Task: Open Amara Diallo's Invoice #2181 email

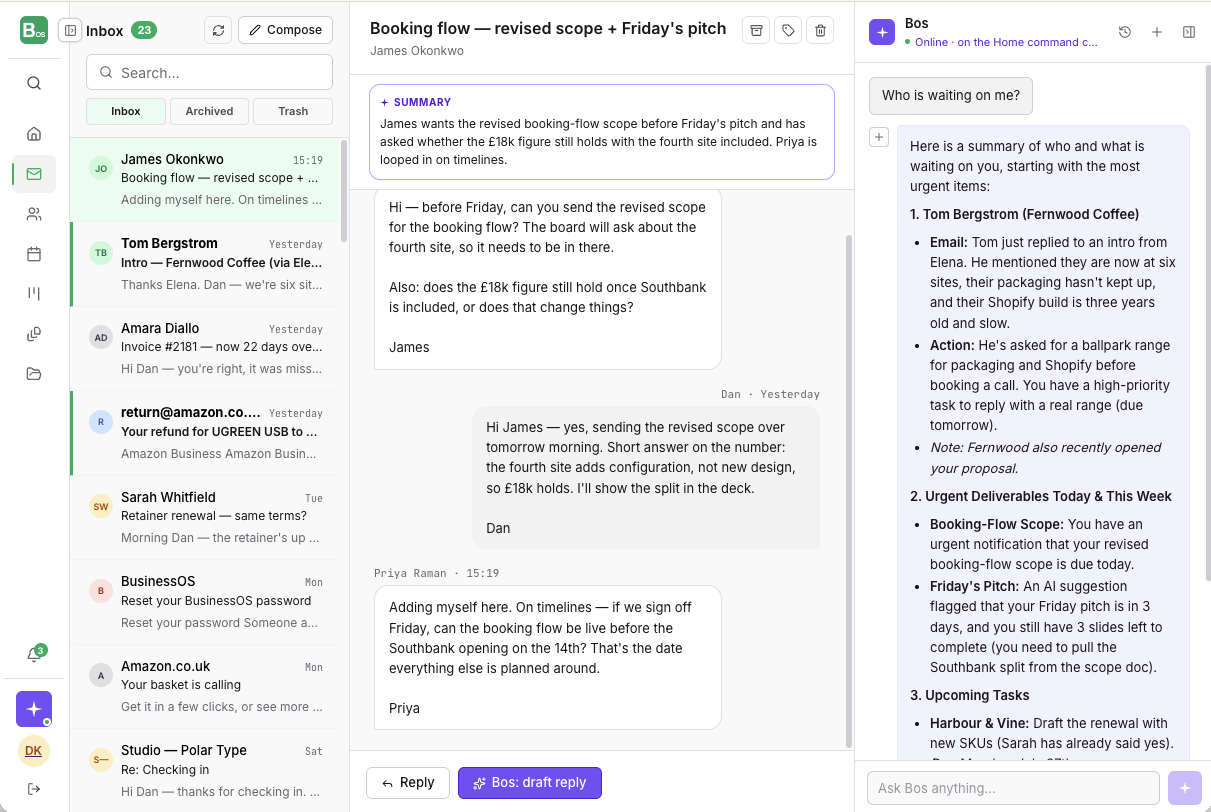Action: pos(205,348)
